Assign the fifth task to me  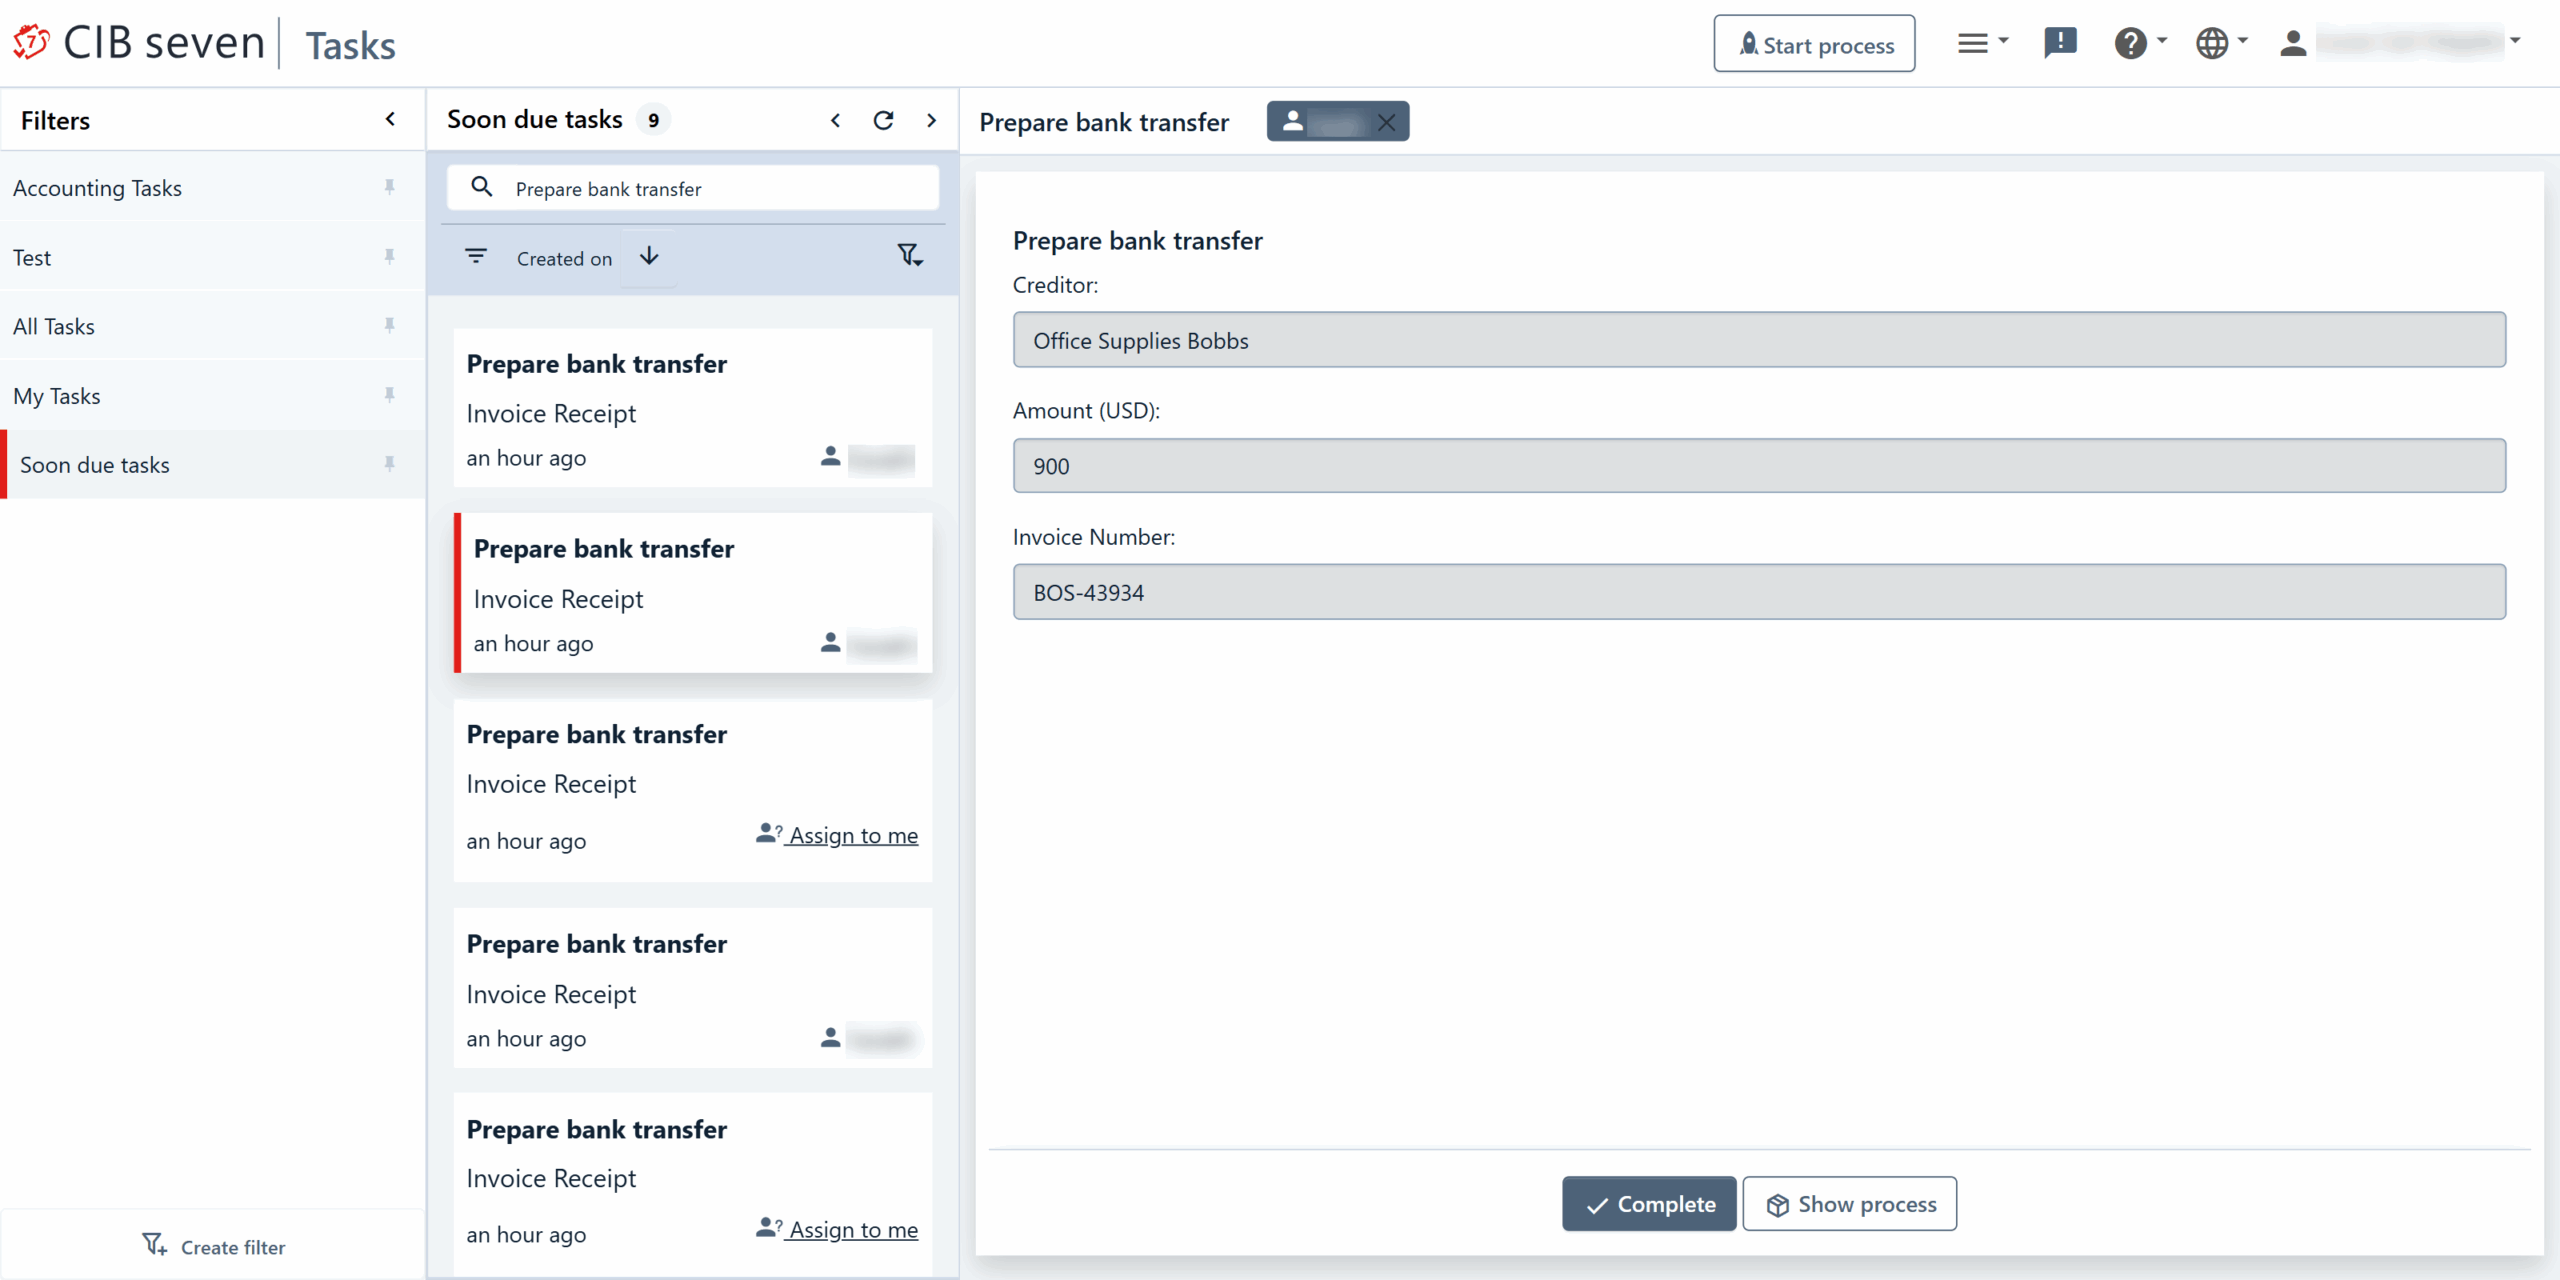837,1229
